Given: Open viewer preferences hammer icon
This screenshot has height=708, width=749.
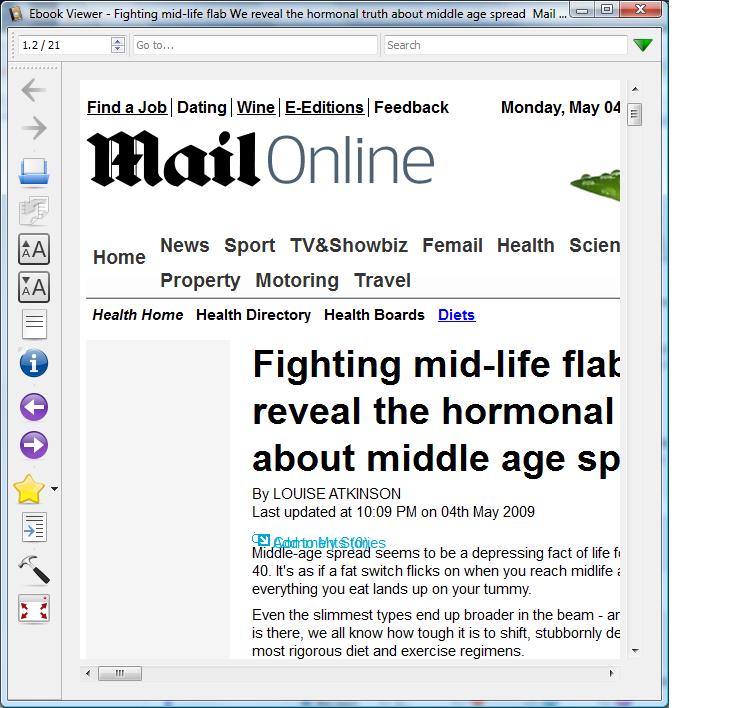Looking at the screenshot, I should pyautogui.click(x=33, y=569).
